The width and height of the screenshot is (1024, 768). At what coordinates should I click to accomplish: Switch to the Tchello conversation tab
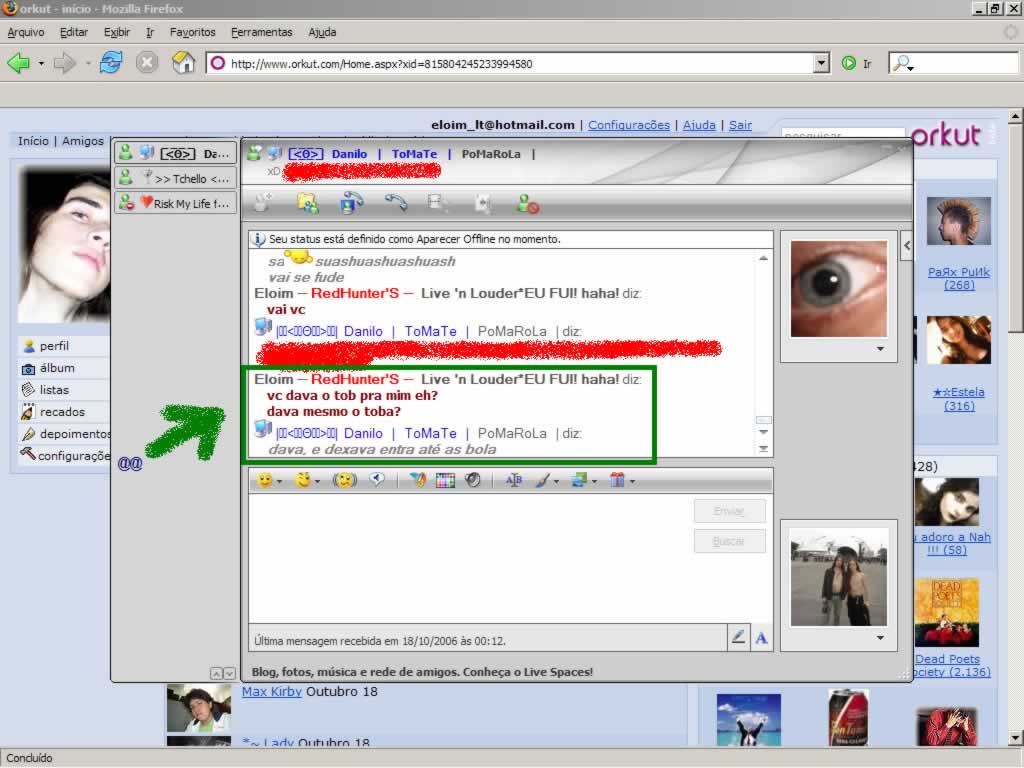pyautogui.click(x=176, y=178)
